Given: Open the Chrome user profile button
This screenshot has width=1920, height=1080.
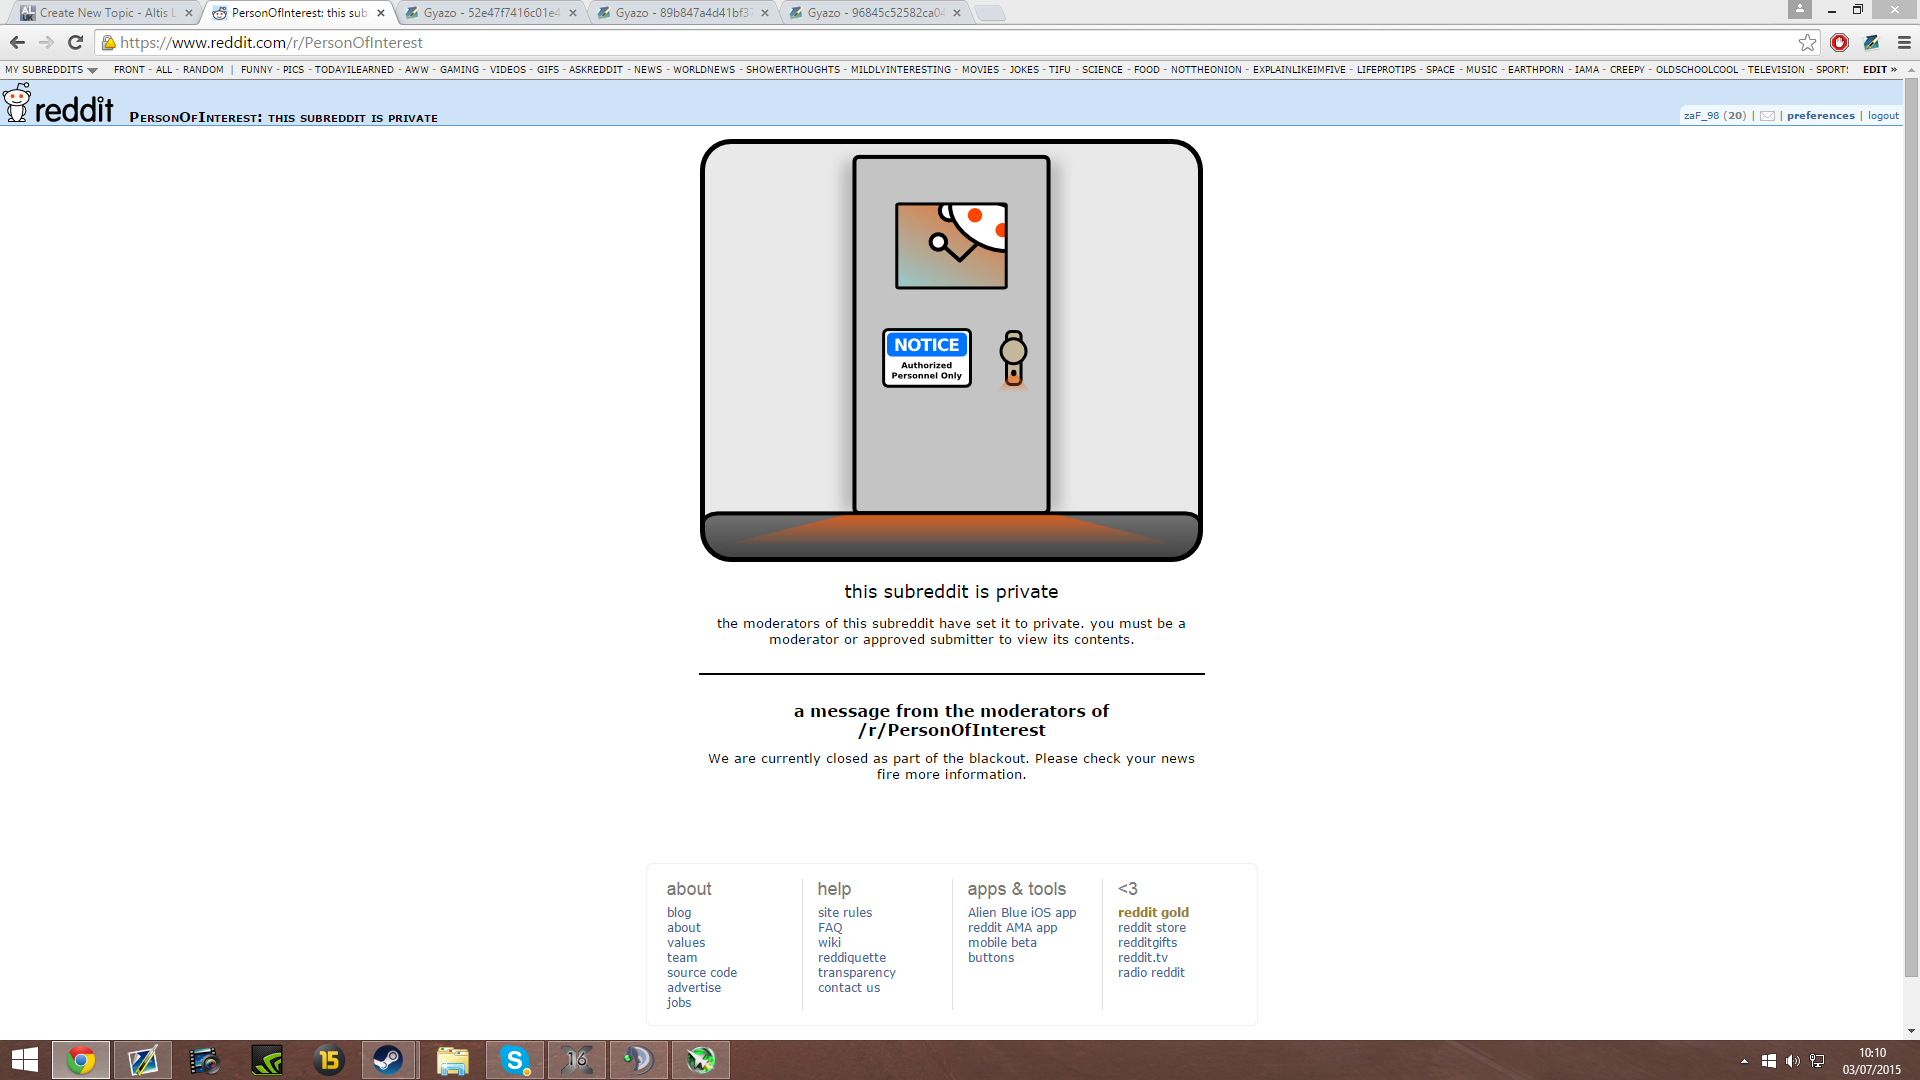Looking at the screenshot, I should (x=1800, y=9).
